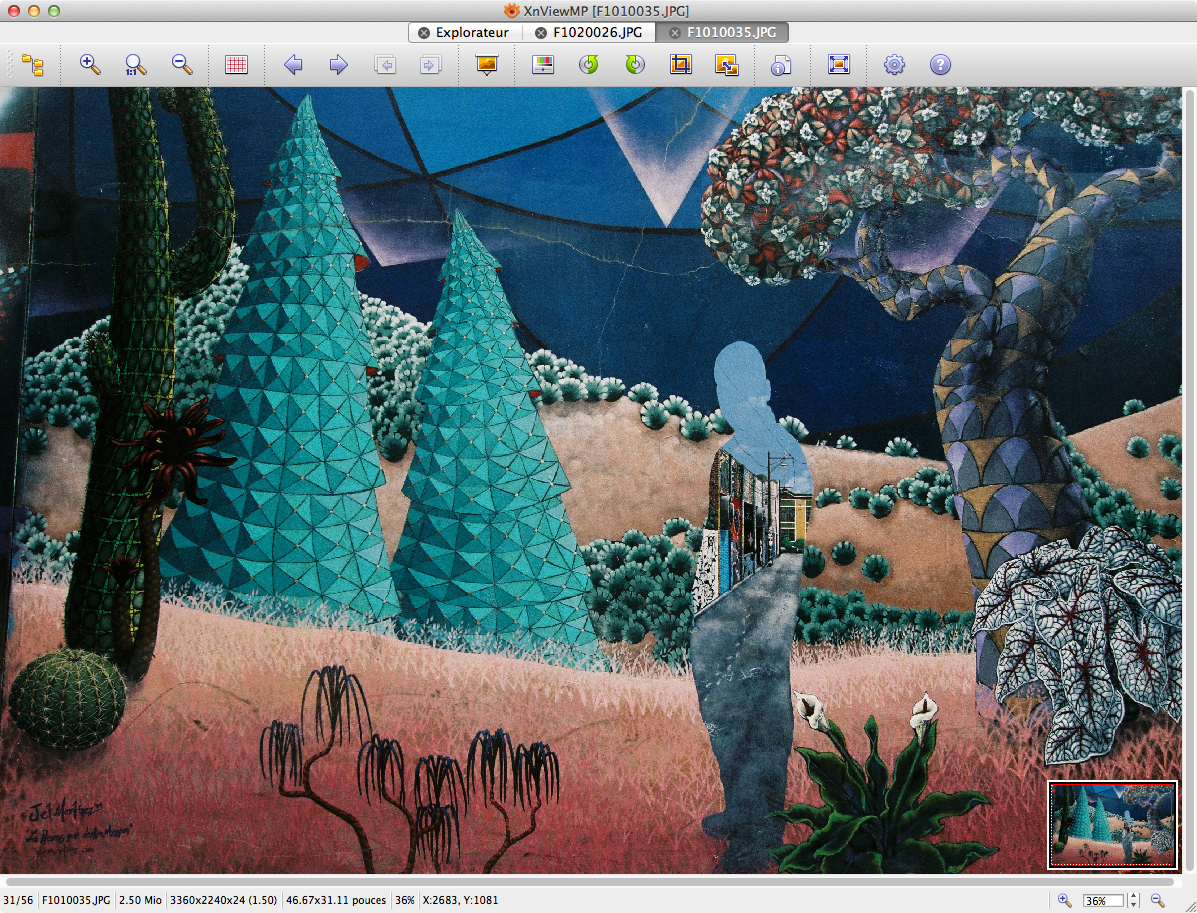
Task: Rotate the image clockwise
Action: tap(634, 65)
